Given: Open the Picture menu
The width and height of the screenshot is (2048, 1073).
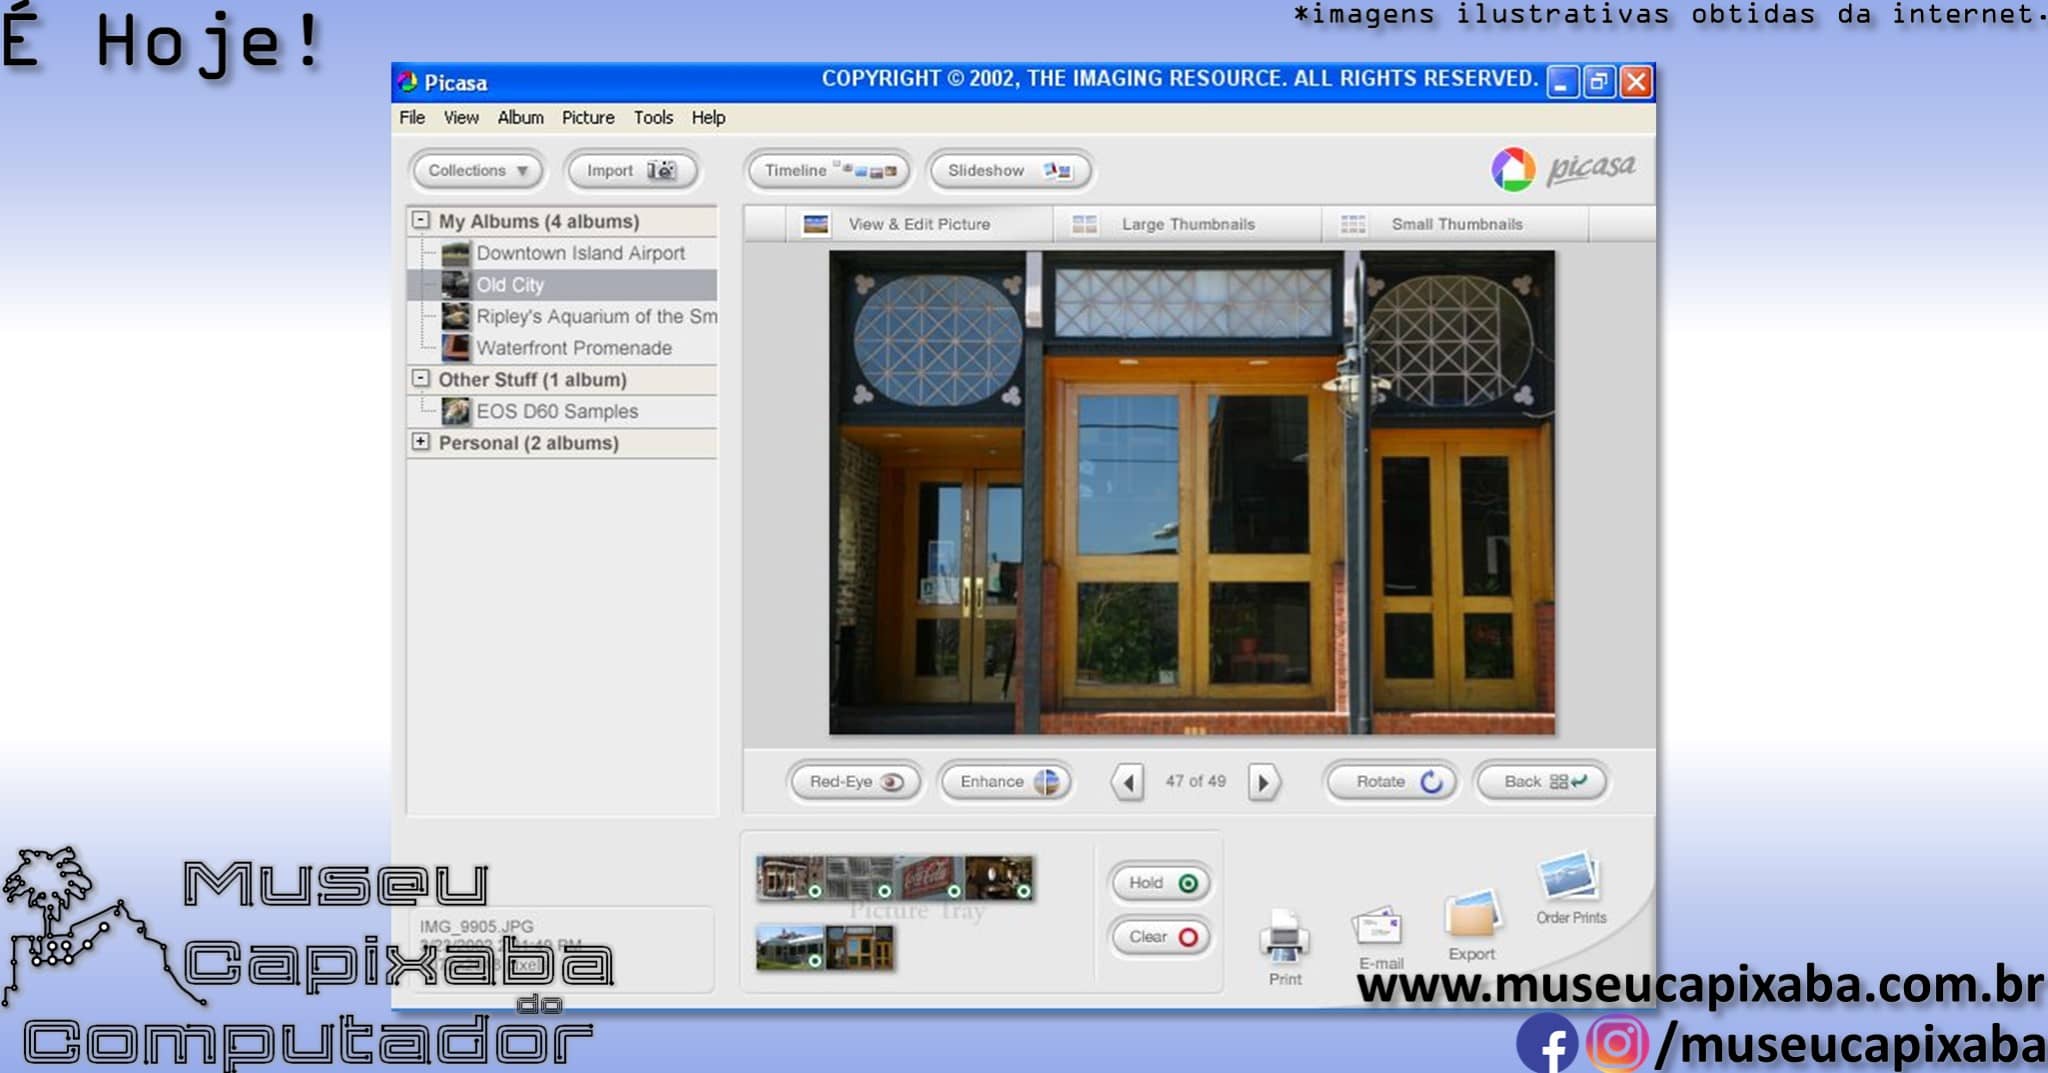Looking at the screenshot, I should tap(588, 117).
